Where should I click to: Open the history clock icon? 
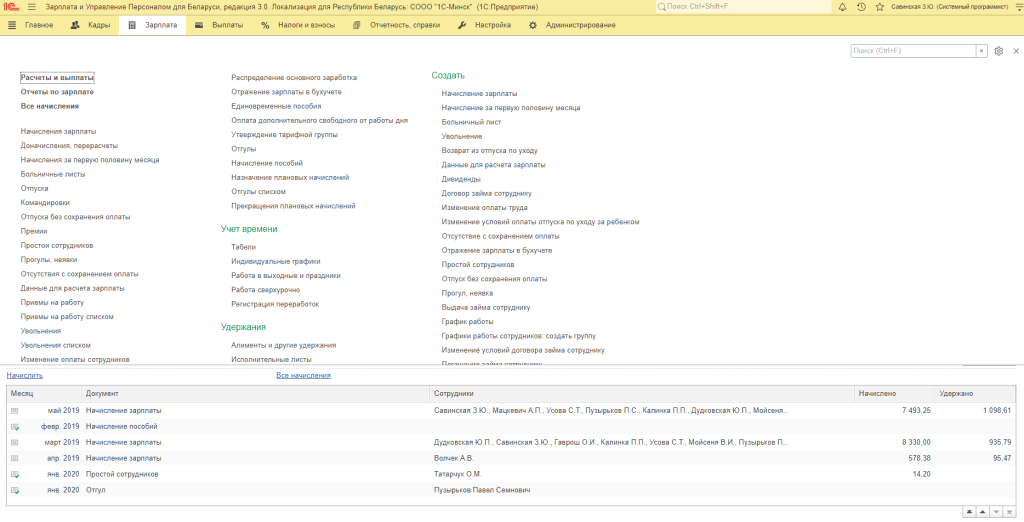click(x=860, y=7)
